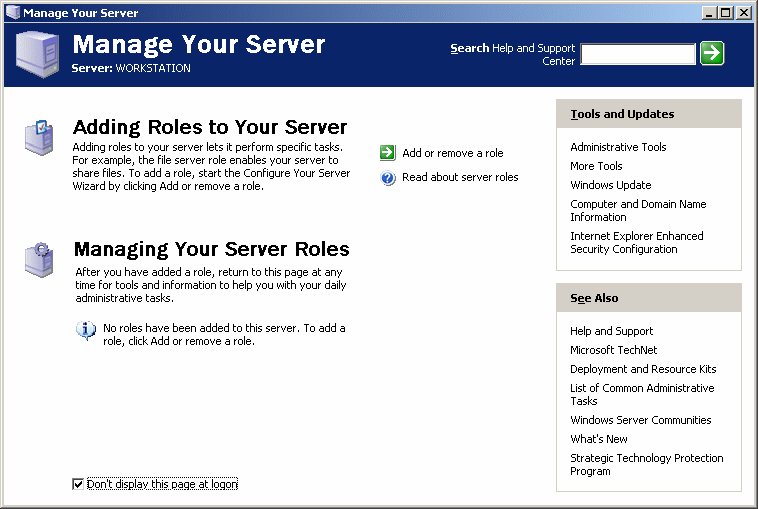Visit Windows Server Communities link
This screenshot has height=509, width=758.
(x=641, y=420)
